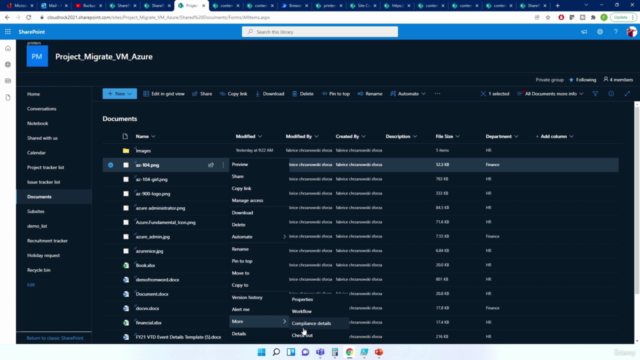
Task: Open the settings gear in header
Action: [x=600, y=32]
